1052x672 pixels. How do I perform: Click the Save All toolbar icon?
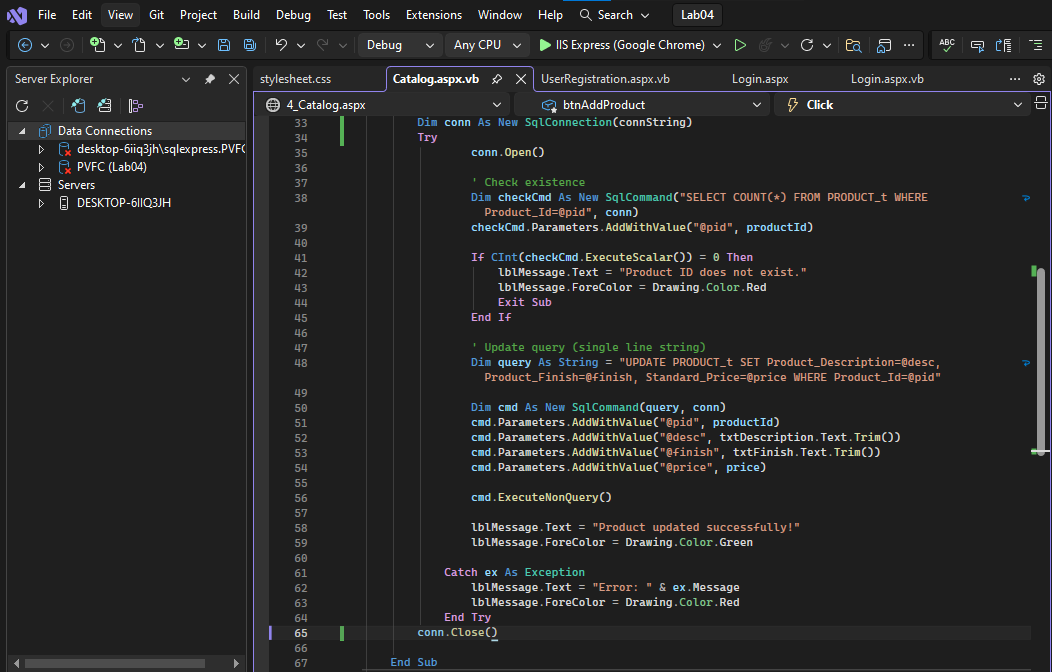tap(249, 45)
